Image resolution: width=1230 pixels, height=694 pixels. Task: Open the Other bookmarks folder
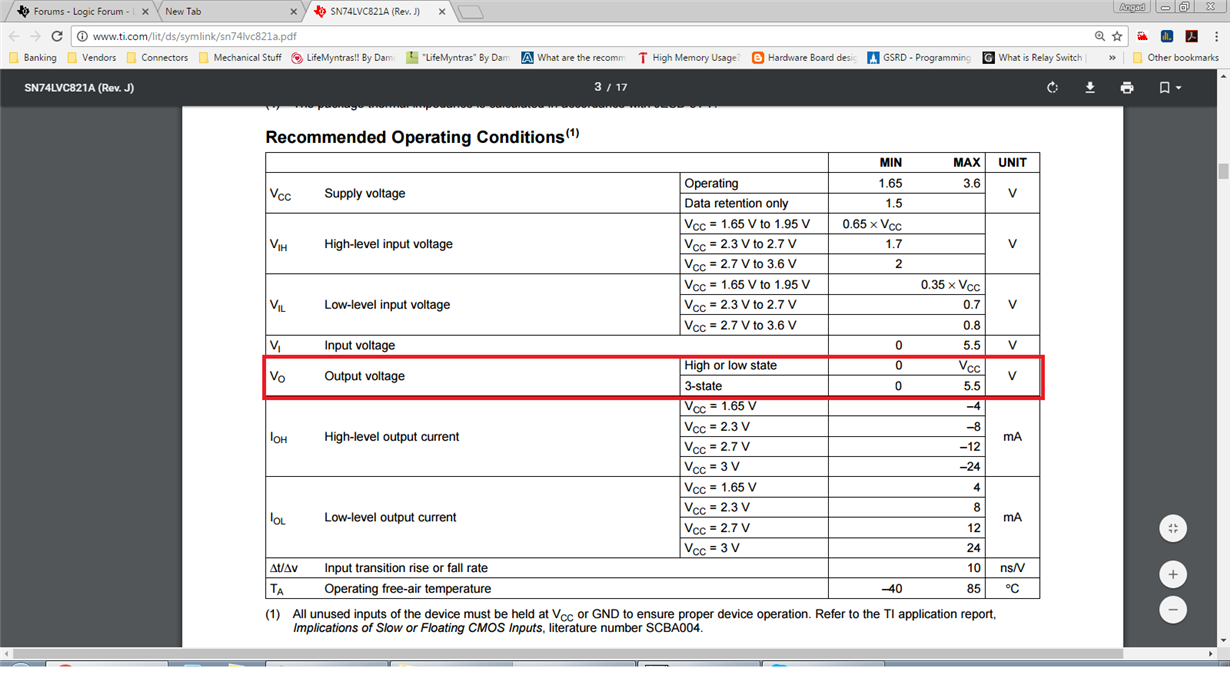point(1175,58)
